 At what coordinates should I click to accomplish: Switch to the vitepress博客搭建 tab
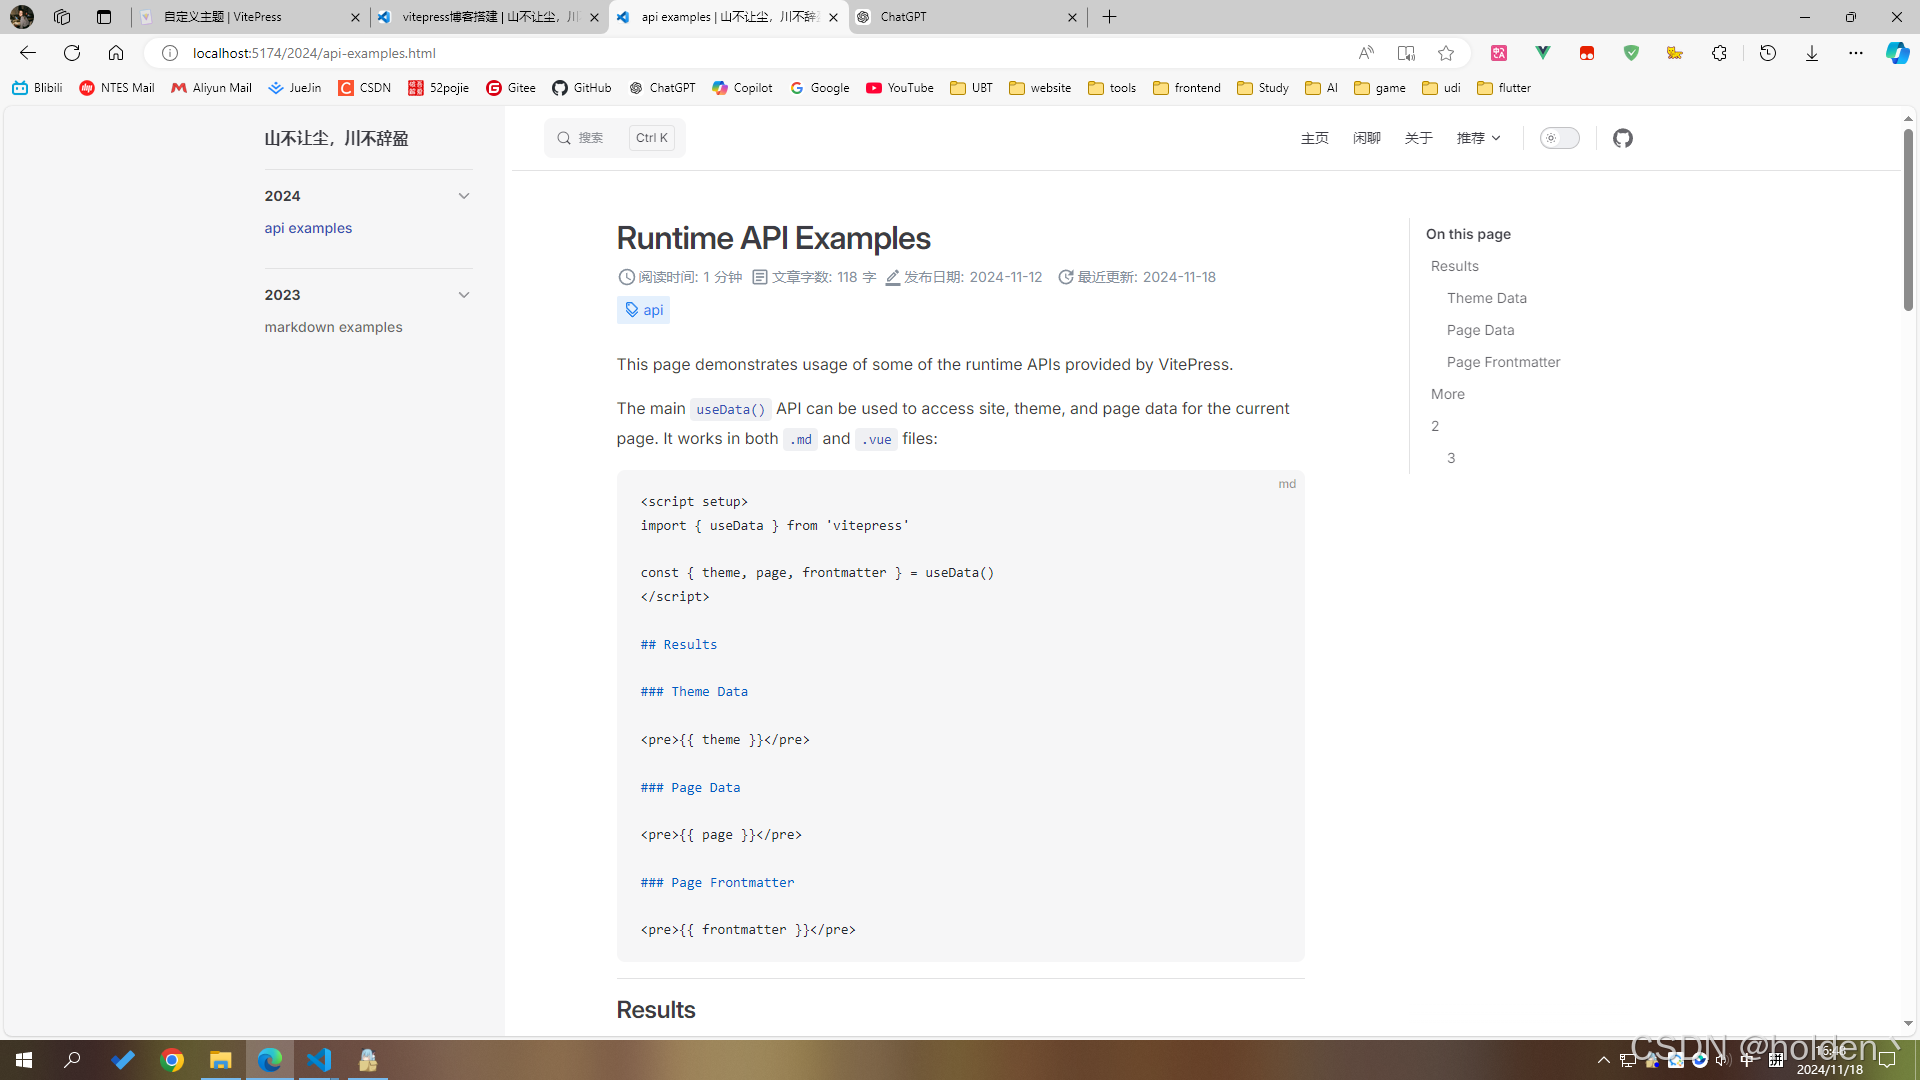coord(488,17)
